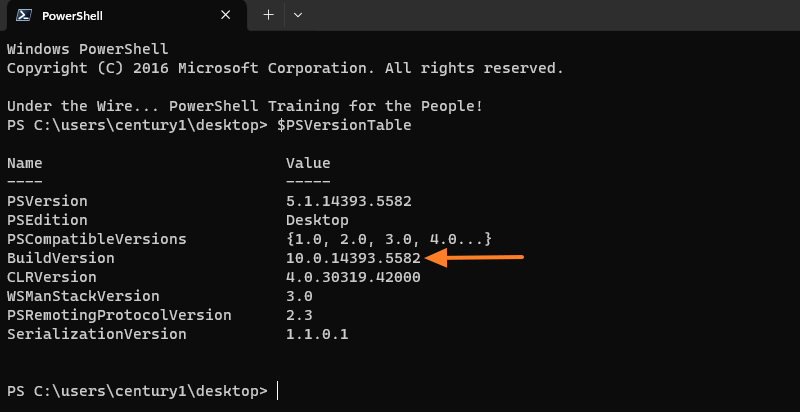Screen dimensions: 800x412
Task: Click the CLRVersion value 4.0.30319.42000
Action: pyautogui.click(x=353, y=277)
